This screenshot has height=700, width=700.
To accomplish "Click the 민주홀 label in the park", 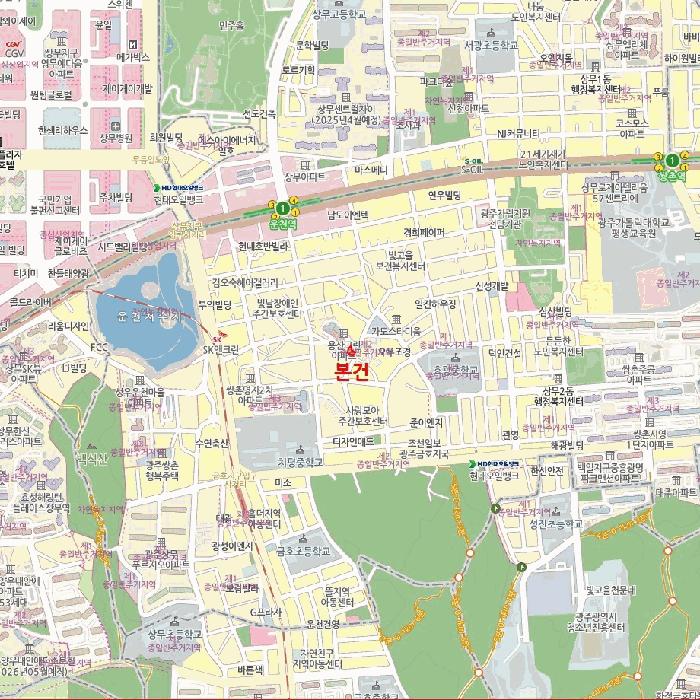I will coord(231,25).
